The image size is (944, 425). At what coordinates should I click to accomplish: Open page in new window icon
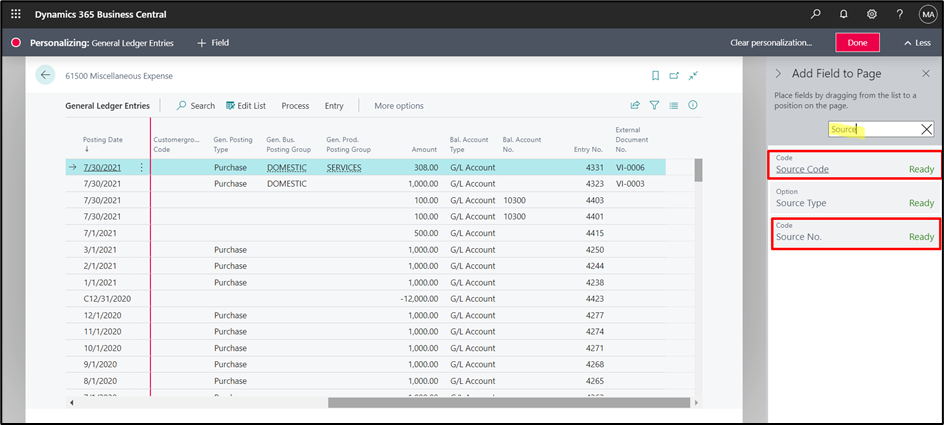675,75
